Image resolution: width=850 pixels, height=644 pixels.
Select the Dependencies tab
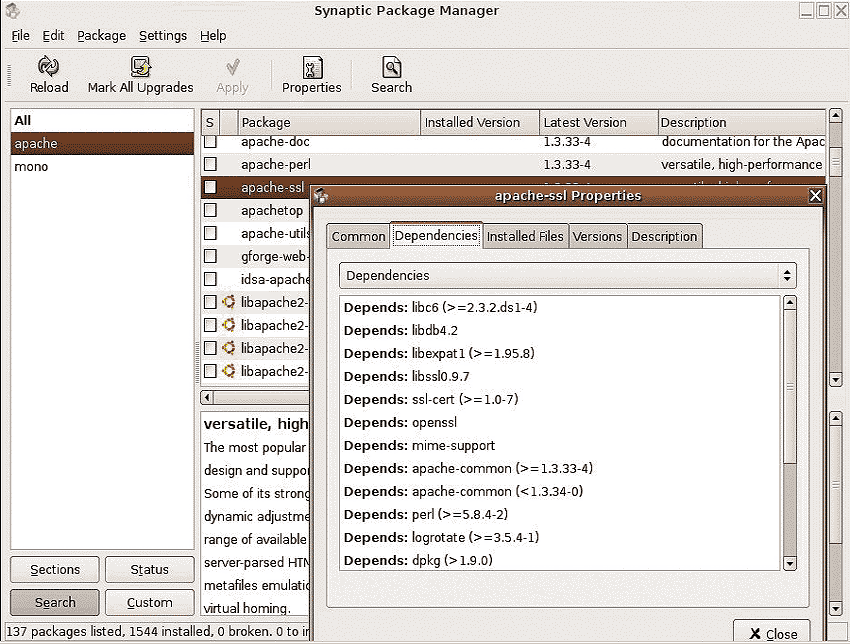coord(436,235)
